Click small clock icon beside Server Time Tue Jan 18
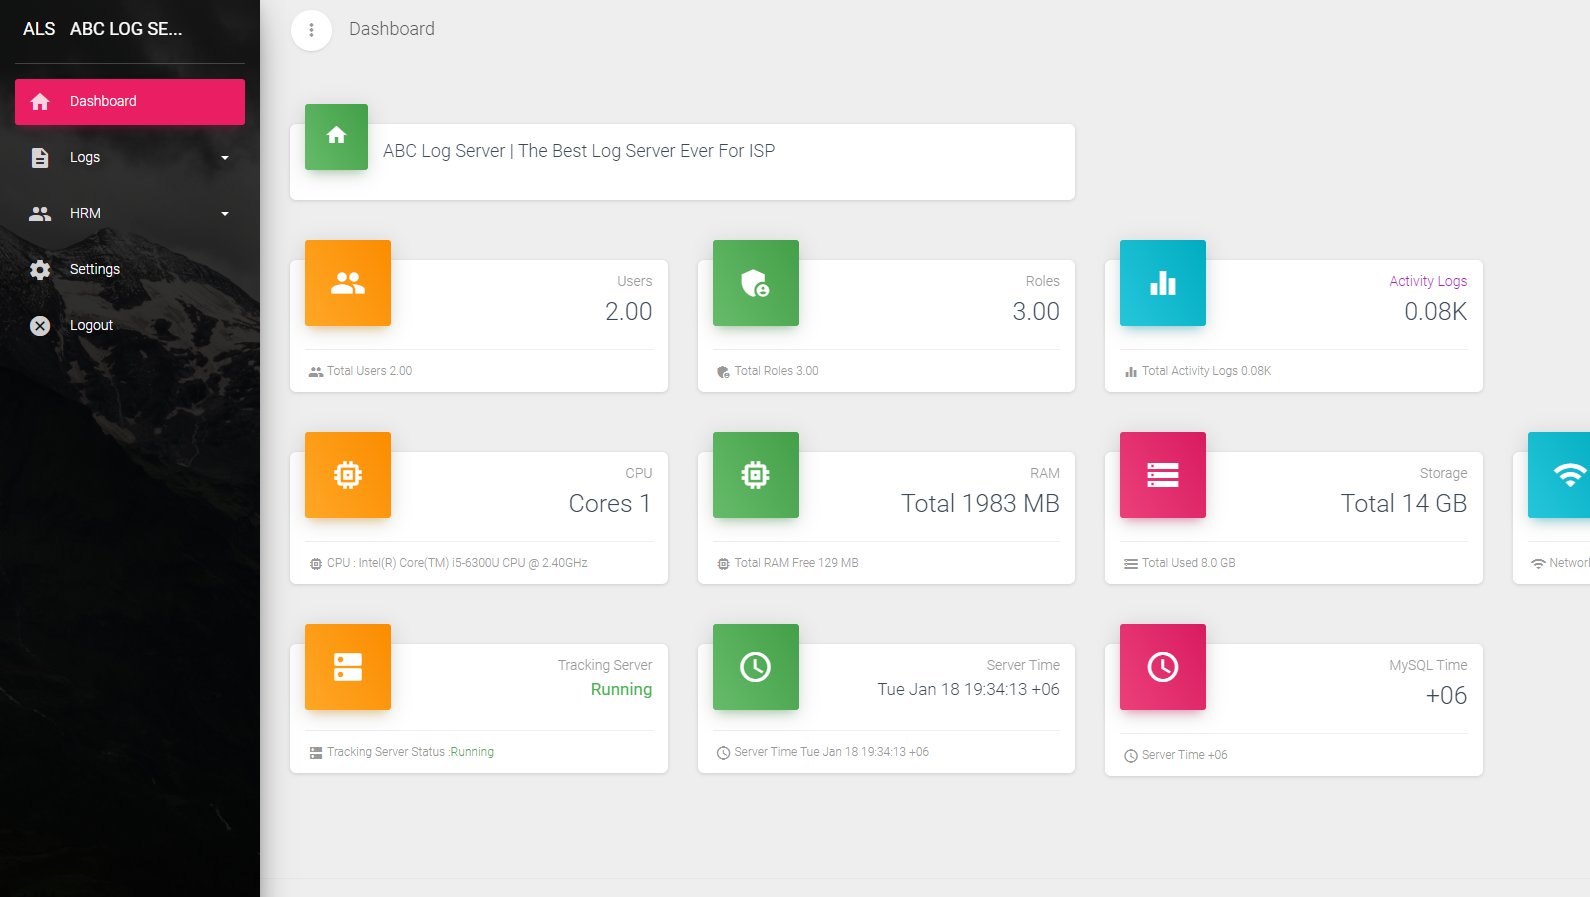The height and width of the screenshot is (897, 1590). click(724, 753)
